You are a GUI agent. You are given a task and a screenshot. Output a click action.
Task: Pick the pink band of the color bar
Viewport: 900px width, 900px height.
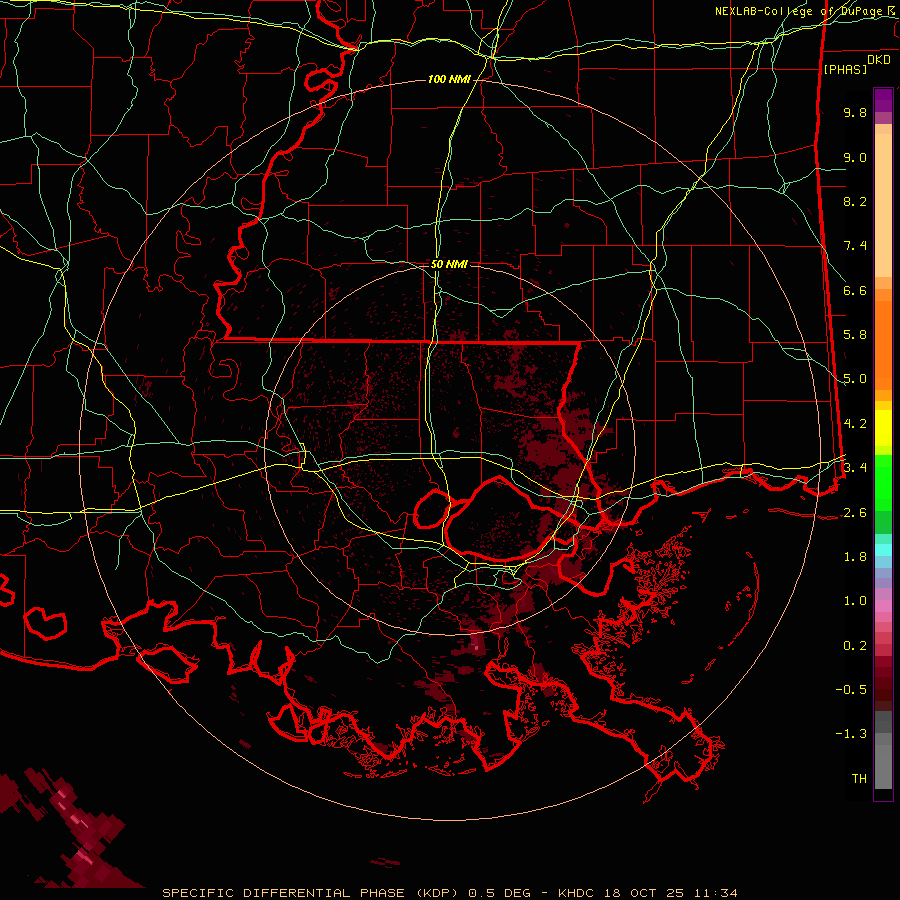(x=883, y=606)
